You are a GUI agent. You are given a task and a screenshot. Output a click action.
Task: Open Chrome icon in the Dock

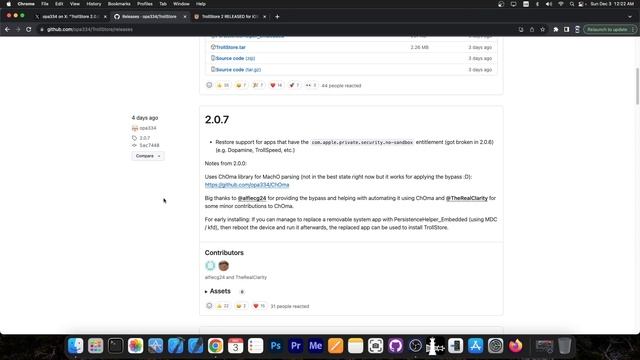click(216, 346)
